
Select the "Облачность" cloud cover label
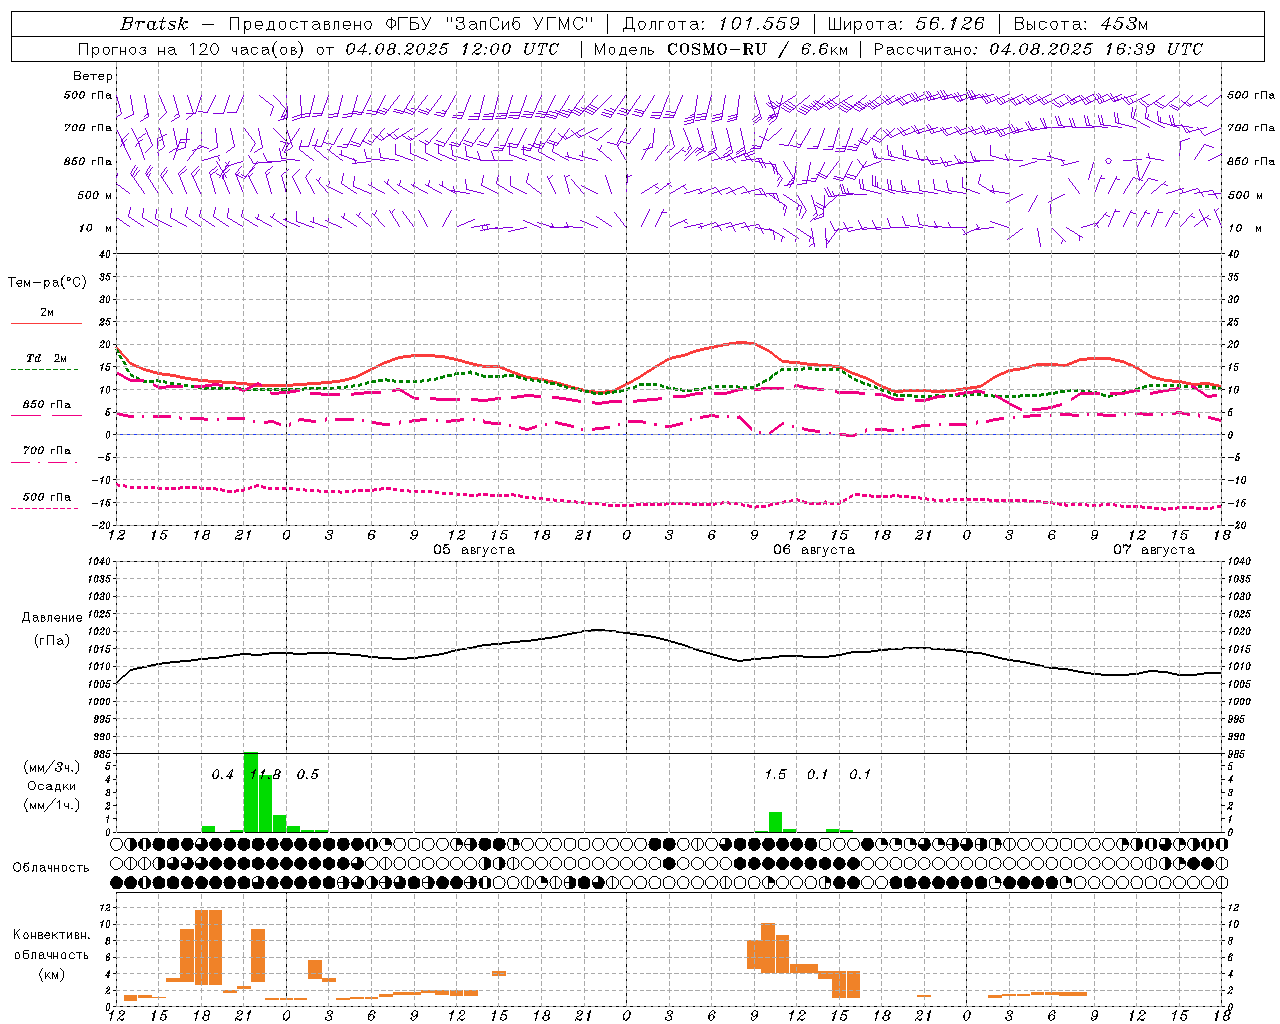(x=51, y=868)
